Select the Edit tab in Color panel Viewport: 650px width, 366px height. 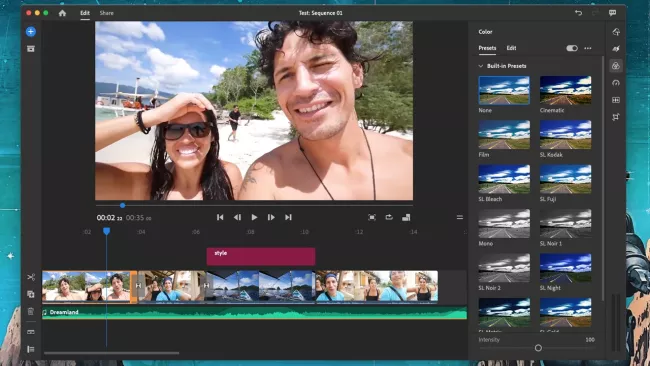point(511,48)
